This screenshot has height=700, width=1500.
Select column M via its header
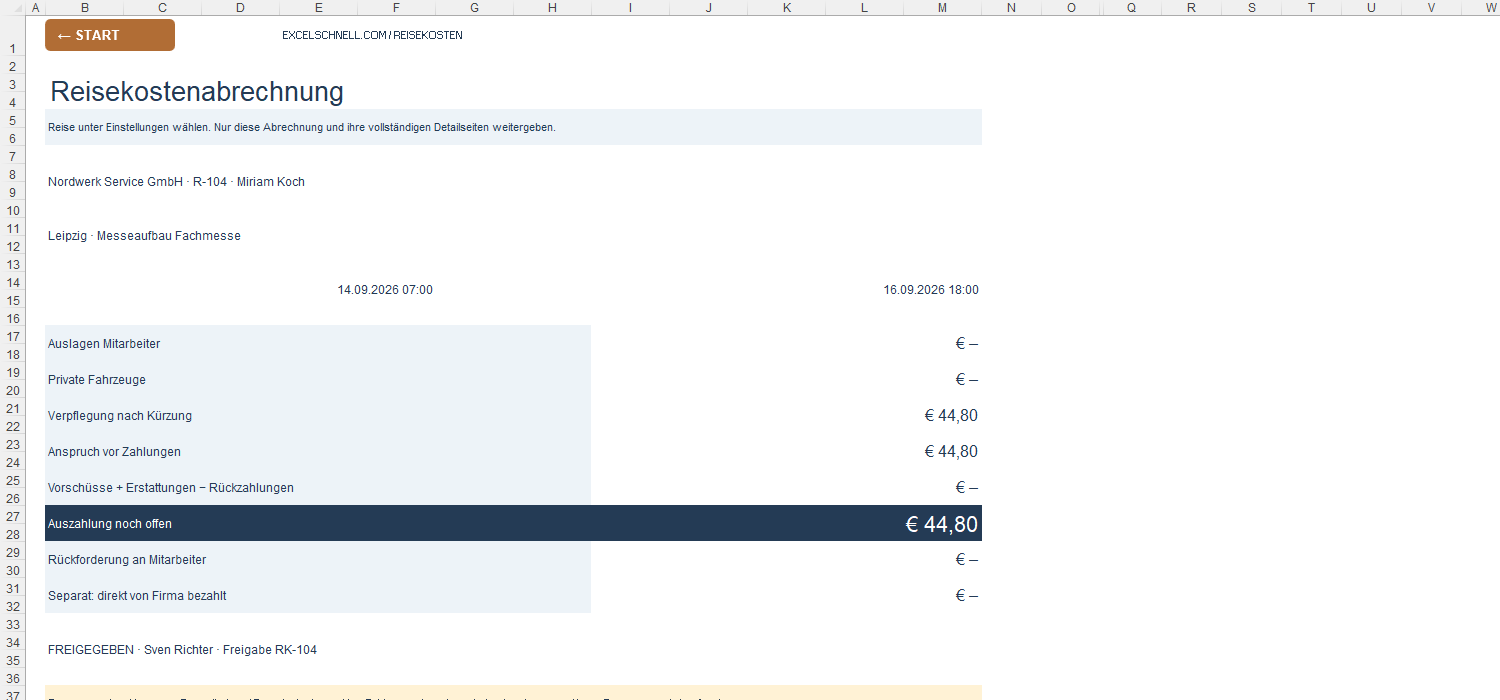click(x=942, y=8)
